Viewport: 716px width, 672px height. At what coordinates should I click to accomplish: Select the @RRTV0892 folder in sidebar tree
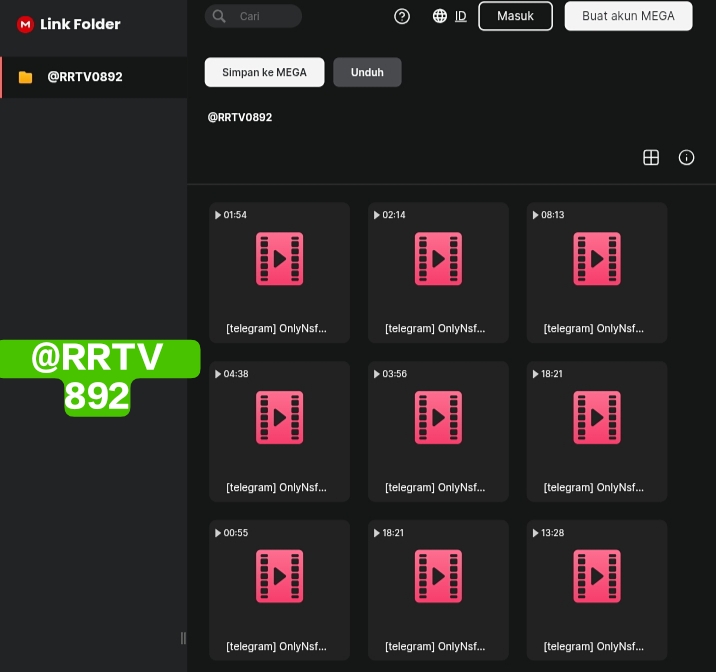click(x=94, y=77)
